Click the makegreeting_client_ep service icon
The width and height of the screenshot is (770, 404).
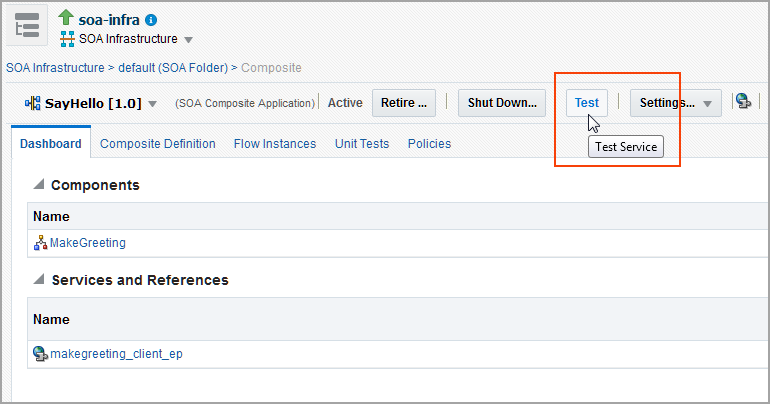coord(40,353)
